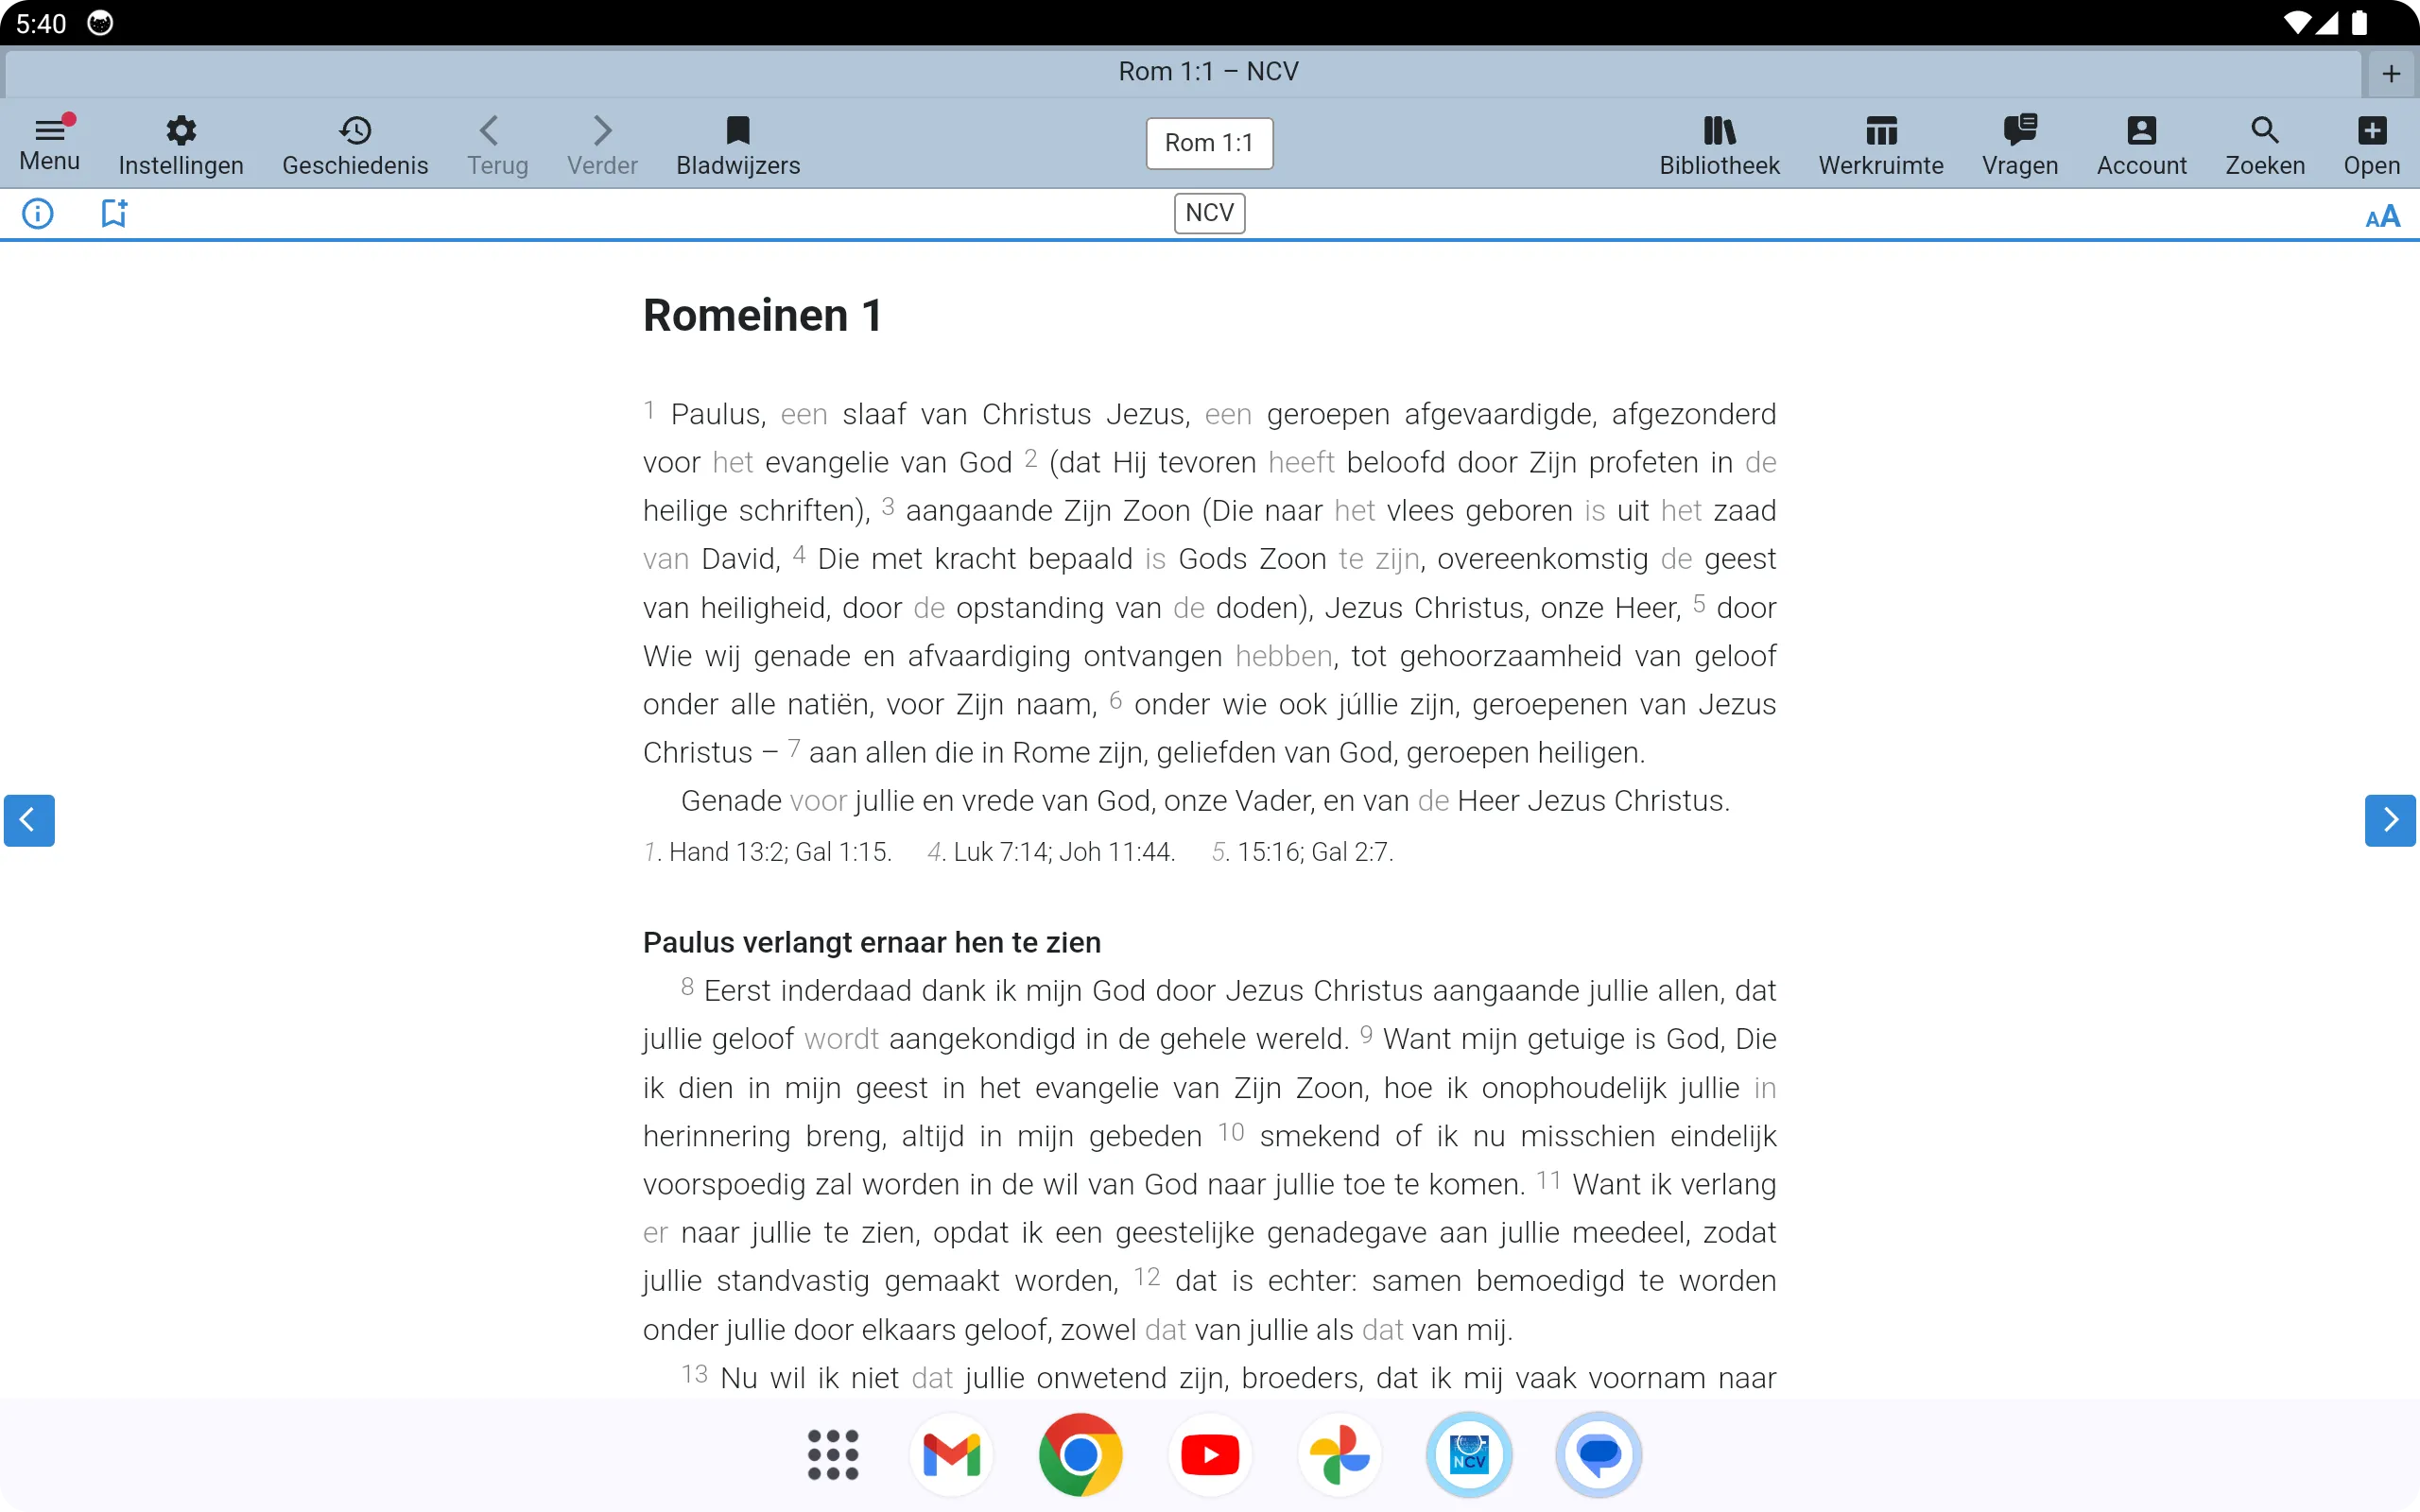Select Bible translation NCV dropdown

click(1209, 213)
